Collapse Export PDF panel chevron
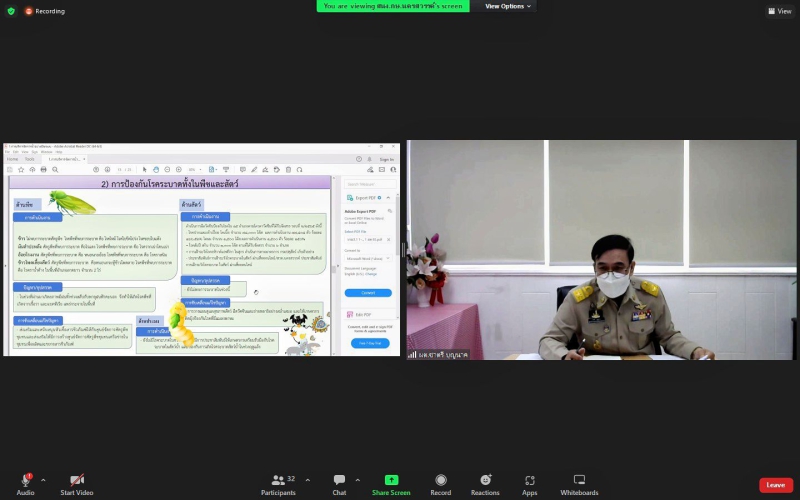The width and height of the screenshot is (800, 500). [x=388, y=197]
